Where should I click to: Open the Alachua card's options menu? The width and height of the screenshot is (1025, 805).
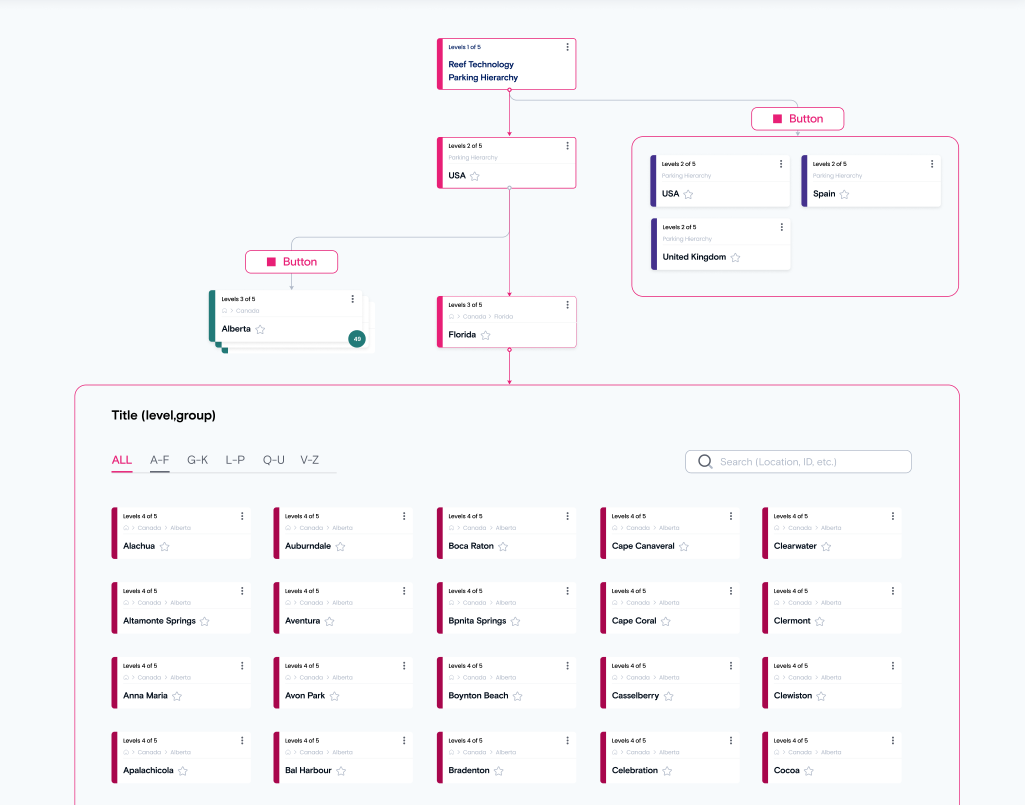243,516
